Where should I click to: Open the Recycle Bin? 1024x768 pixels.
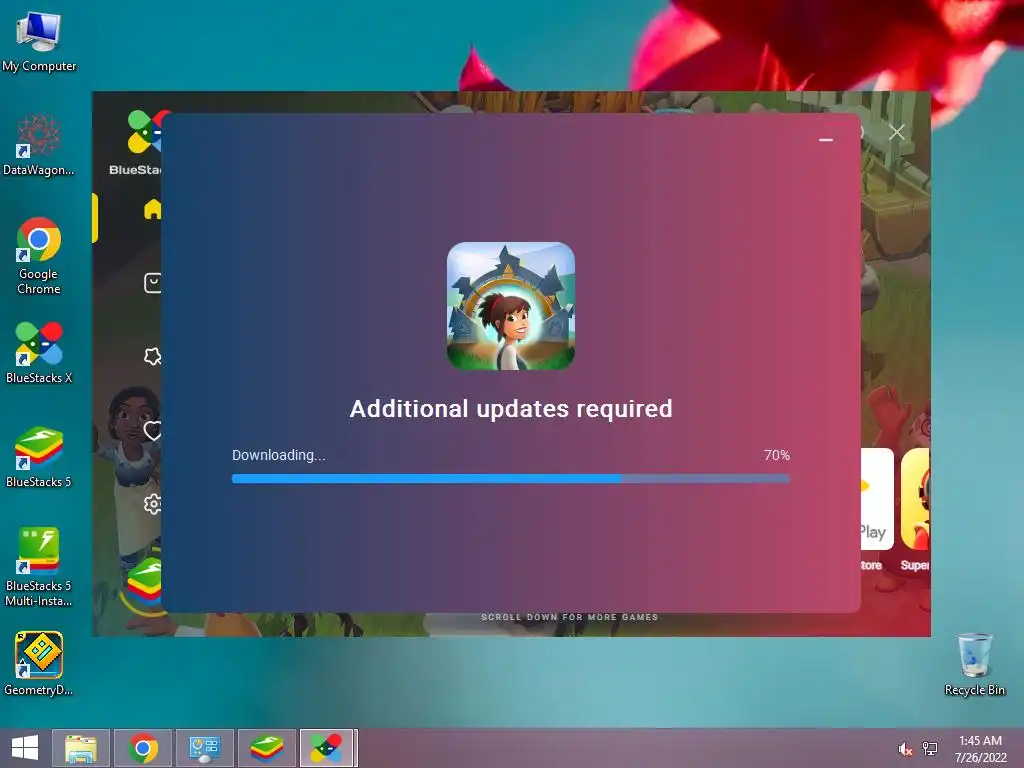click(974, 664)
